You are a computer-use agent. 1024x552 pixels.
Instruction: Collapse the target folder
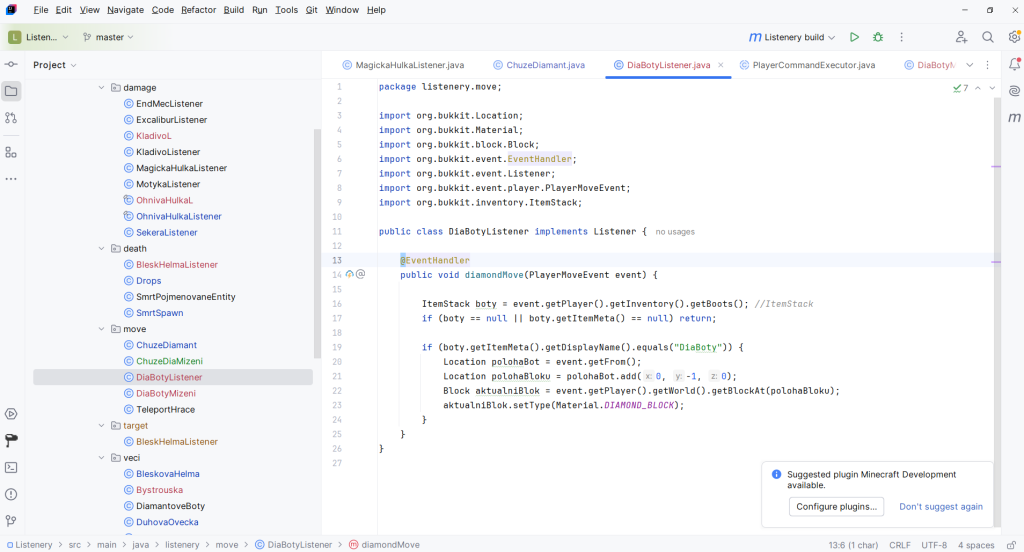pos(101,425)
